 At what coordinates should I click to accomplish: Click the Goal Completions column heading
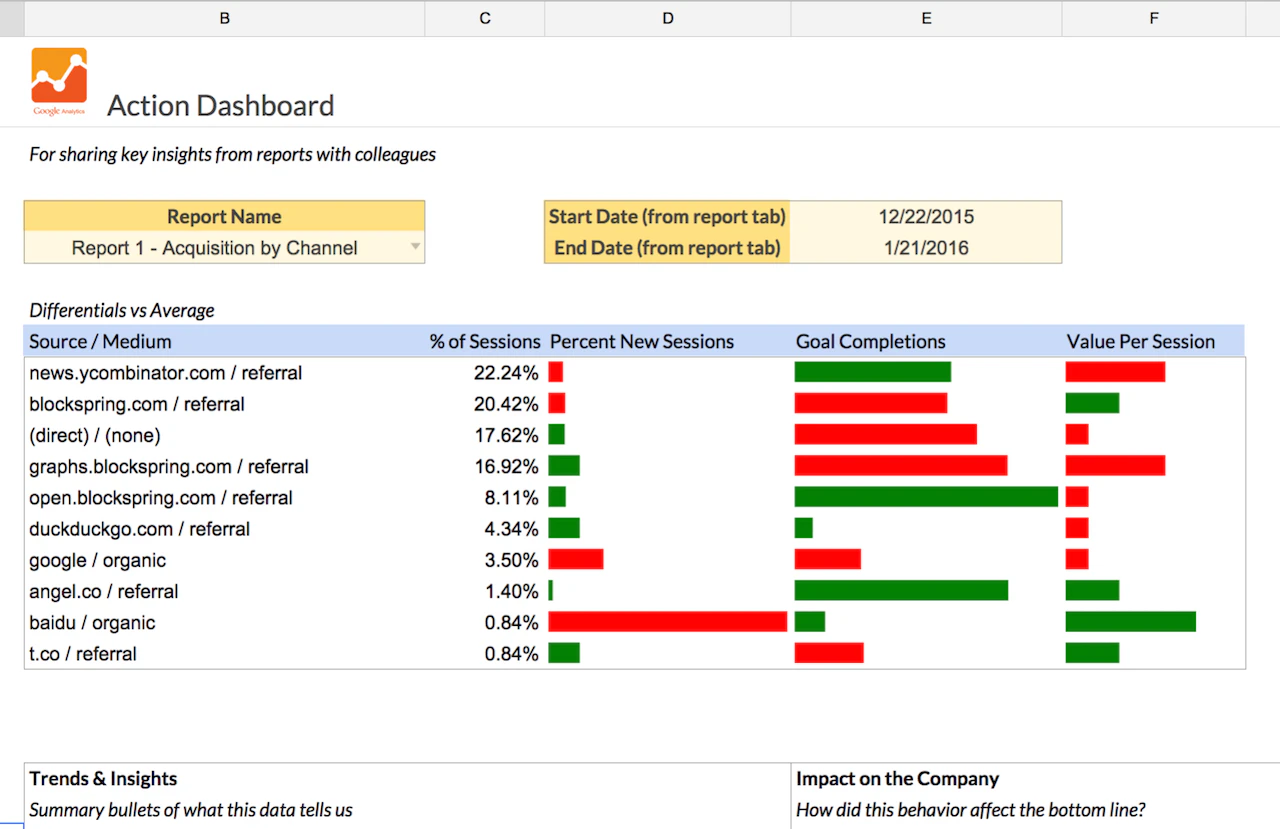[x=871, y=341]
